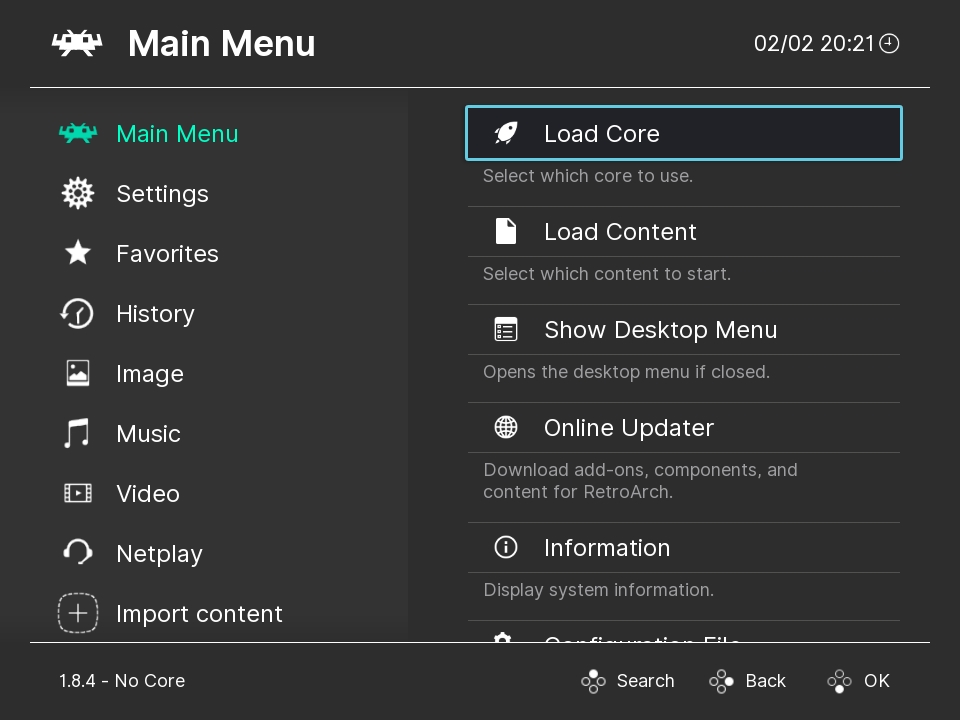Click the globe icon for Online Updater
Image resolution: width=960 pixels, height=720 pixels.
click(505, 427)
